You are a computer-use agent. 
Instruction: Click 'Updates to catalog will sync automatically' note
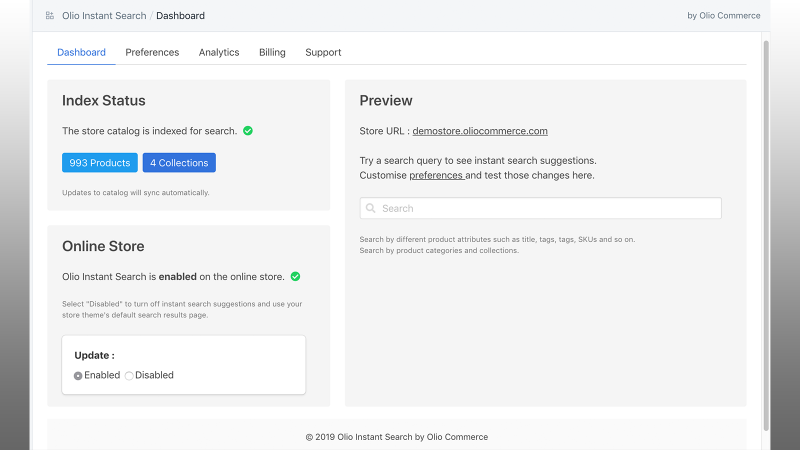(x=136, y=193)
